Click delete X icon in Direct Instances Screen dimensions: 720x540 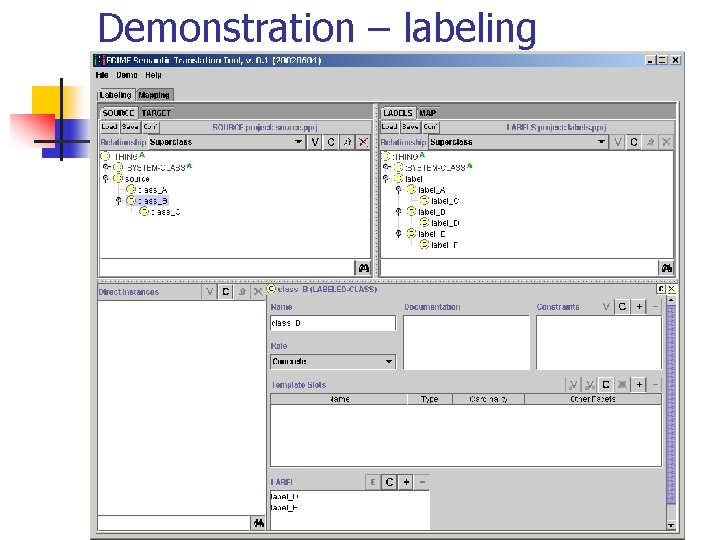(x=258, y=292)
